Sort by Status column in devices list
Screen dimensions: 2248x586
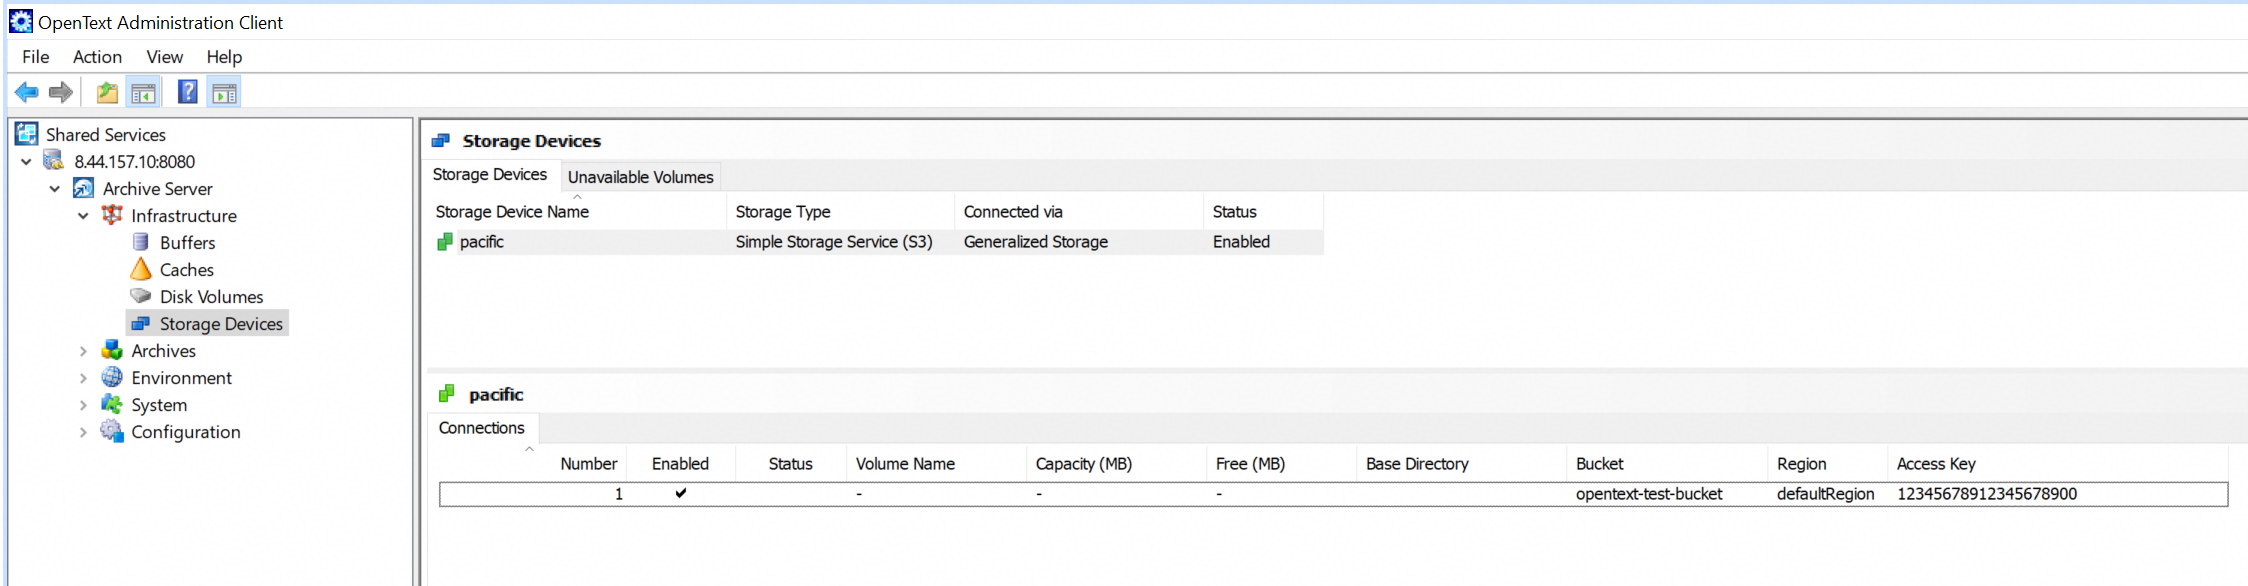click(1263, 211)
